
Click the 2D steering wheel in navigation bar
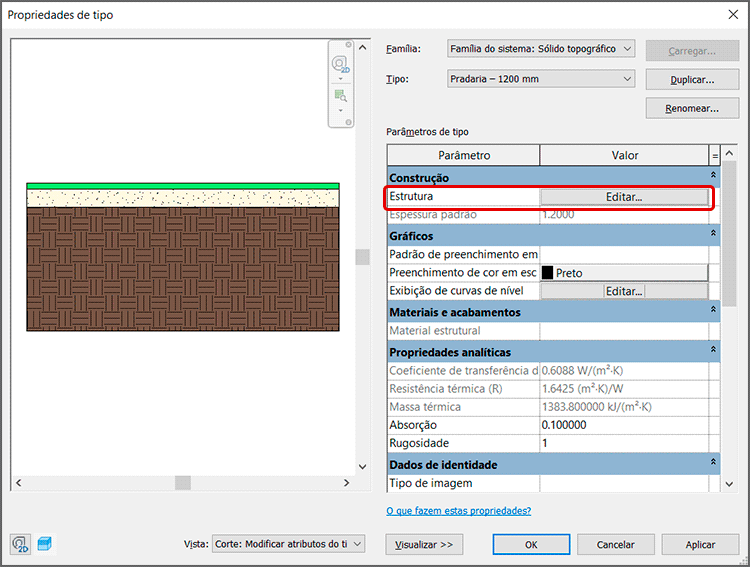click(340, 64)
